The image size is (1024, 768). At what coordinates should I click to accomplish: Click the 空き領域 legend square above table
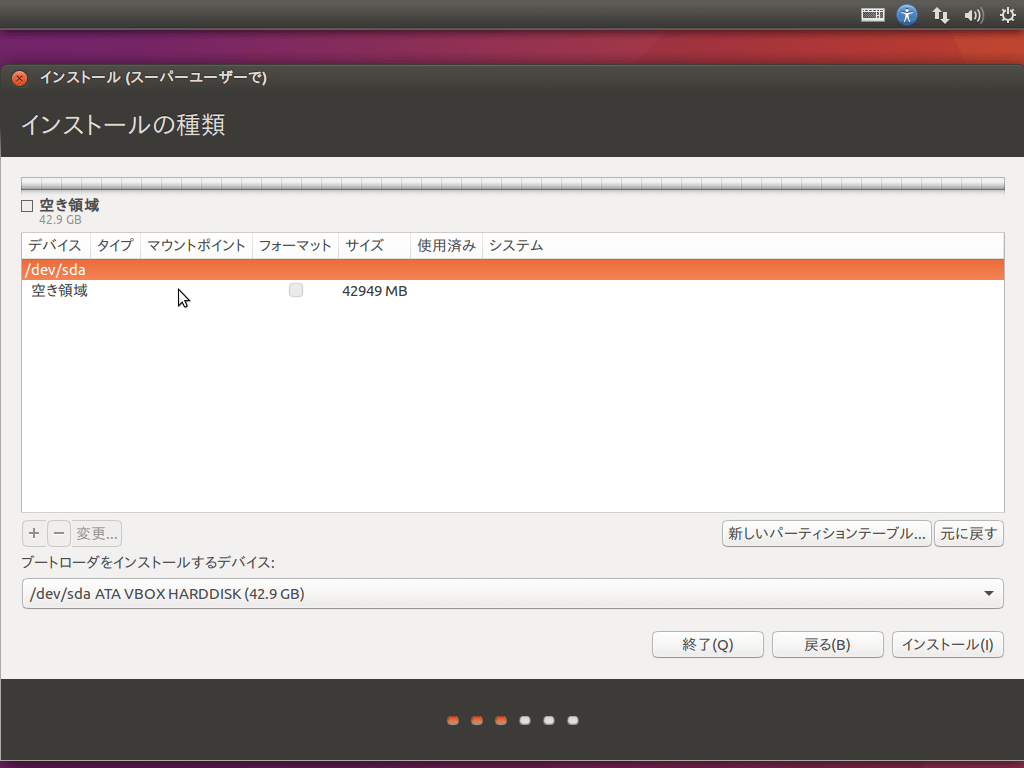point(27,206)
